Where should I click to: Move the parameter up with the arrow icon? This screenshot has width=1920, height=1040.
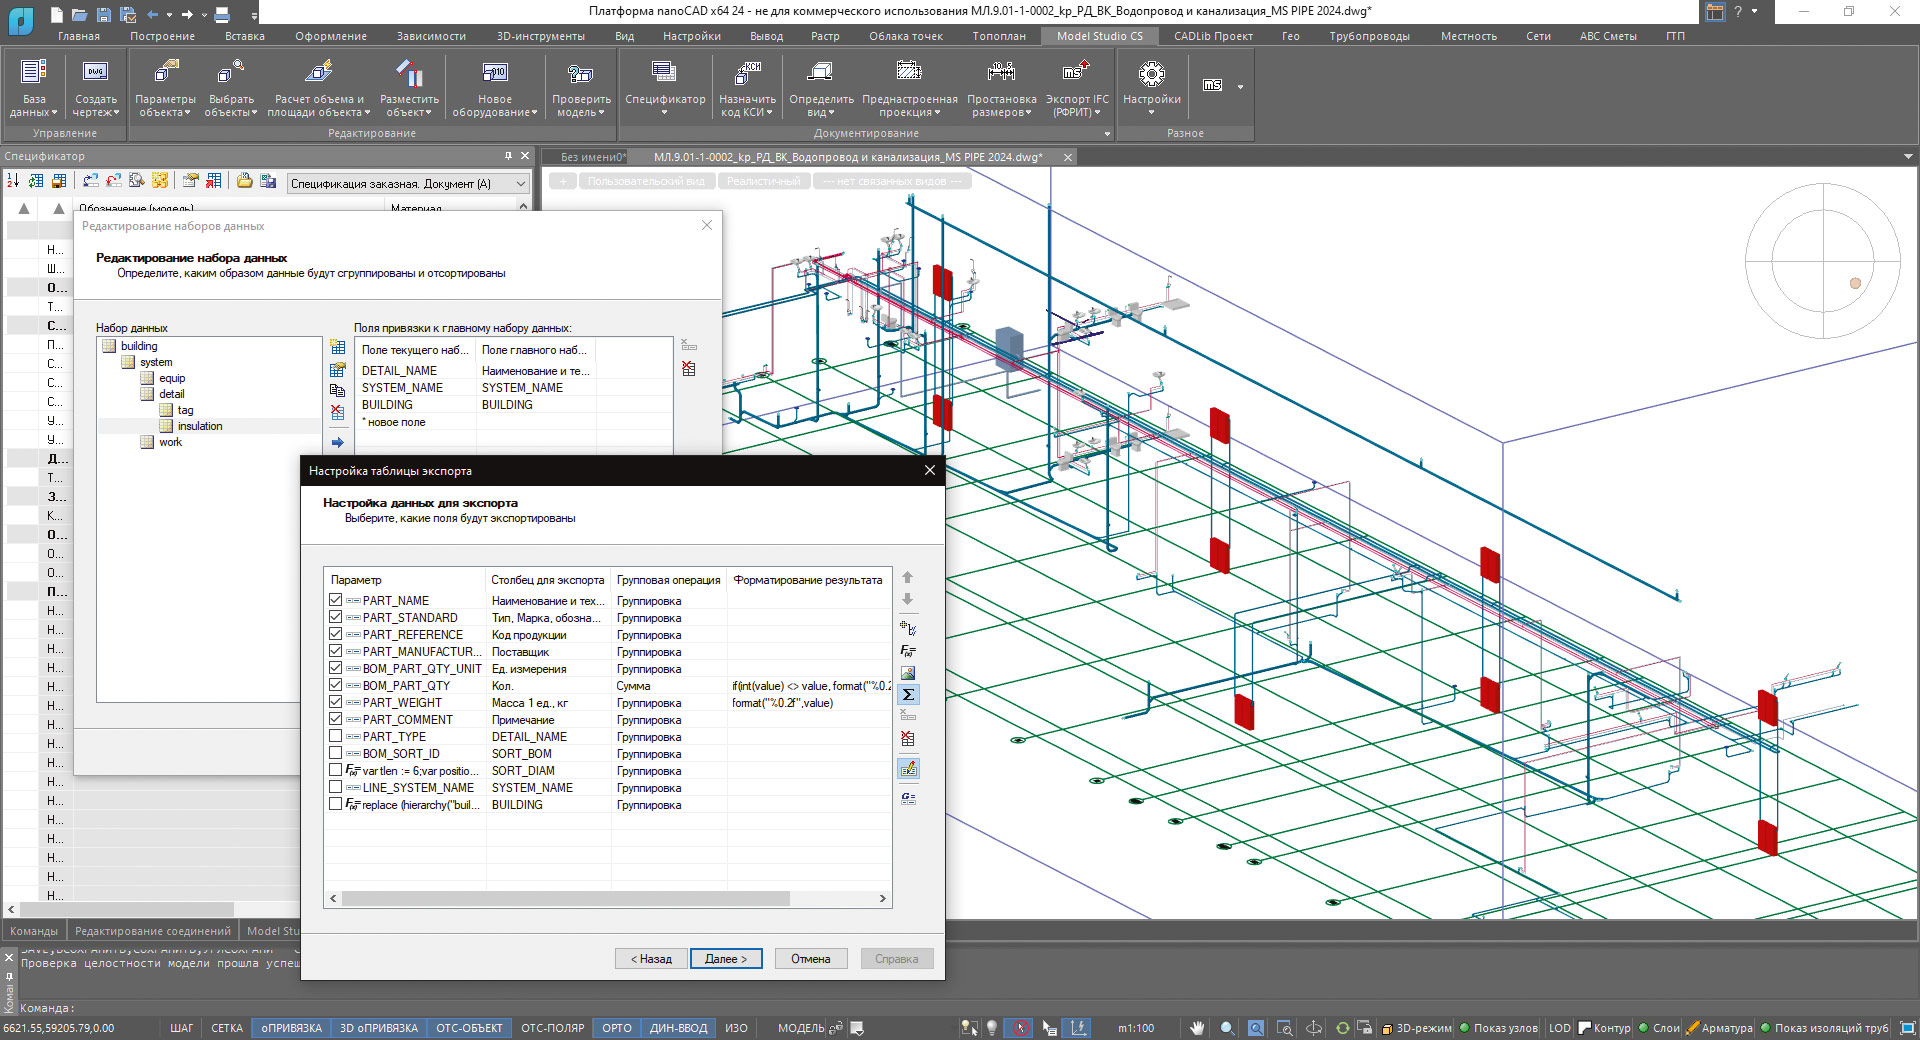coord(908,578)
